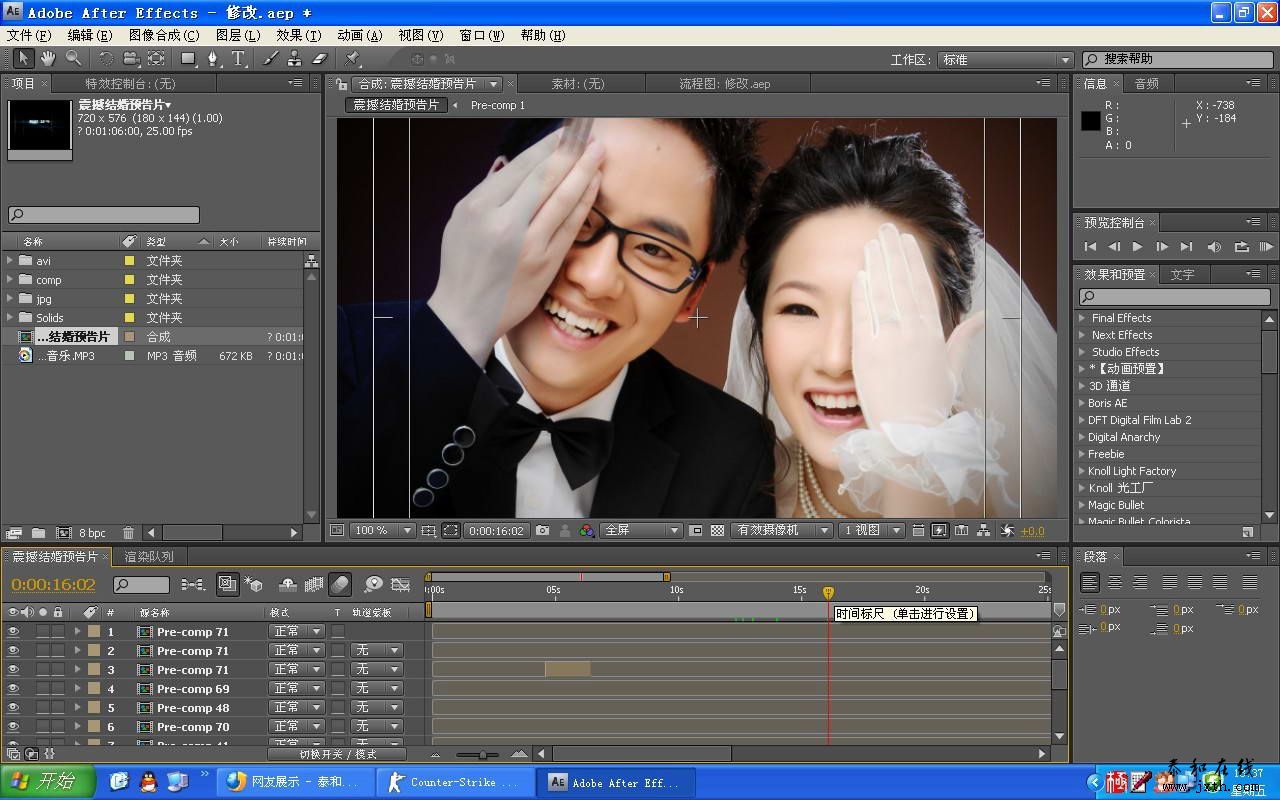The image size is (1280, 800).
Task: Switch to the 文字 tab
Action: coord(1182,274)
